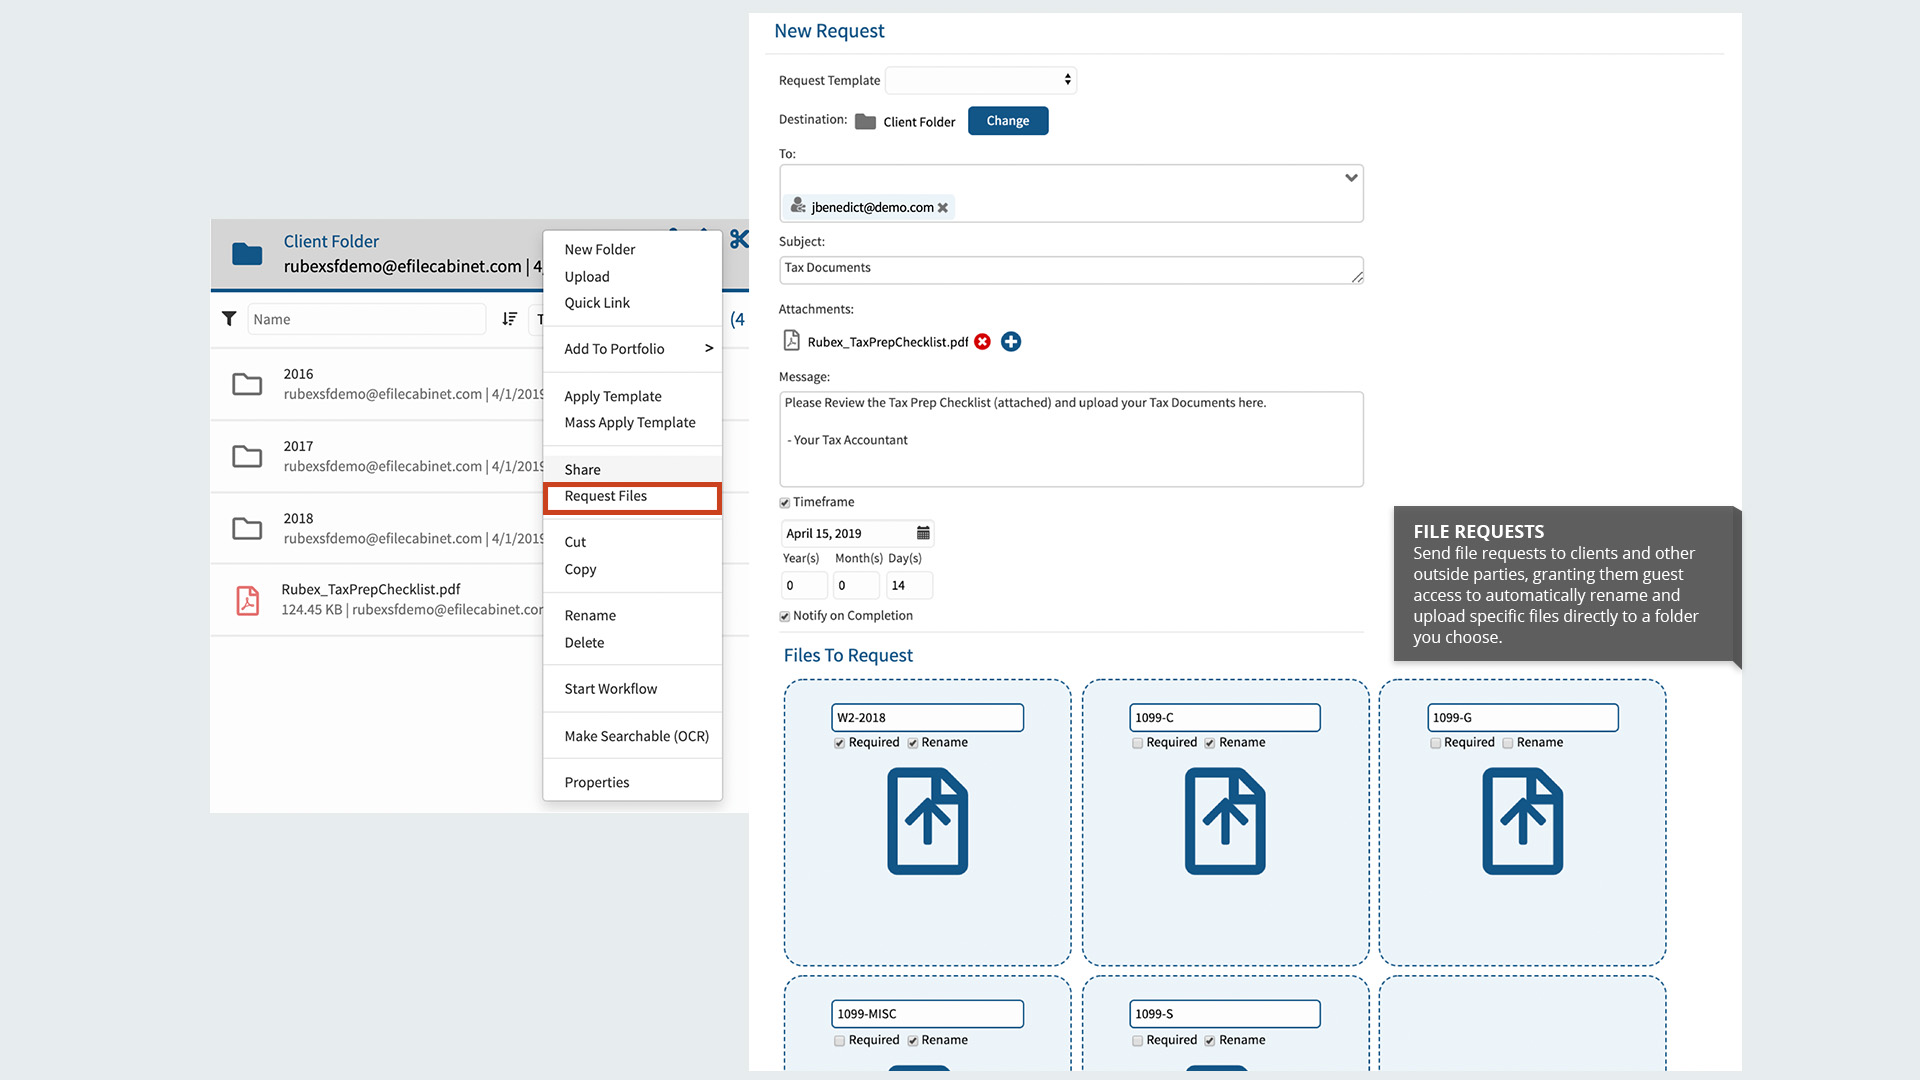Click the Subject text field
Screen dimensions: 1920x1080
pyautogui.click(x=1070, y=269)
